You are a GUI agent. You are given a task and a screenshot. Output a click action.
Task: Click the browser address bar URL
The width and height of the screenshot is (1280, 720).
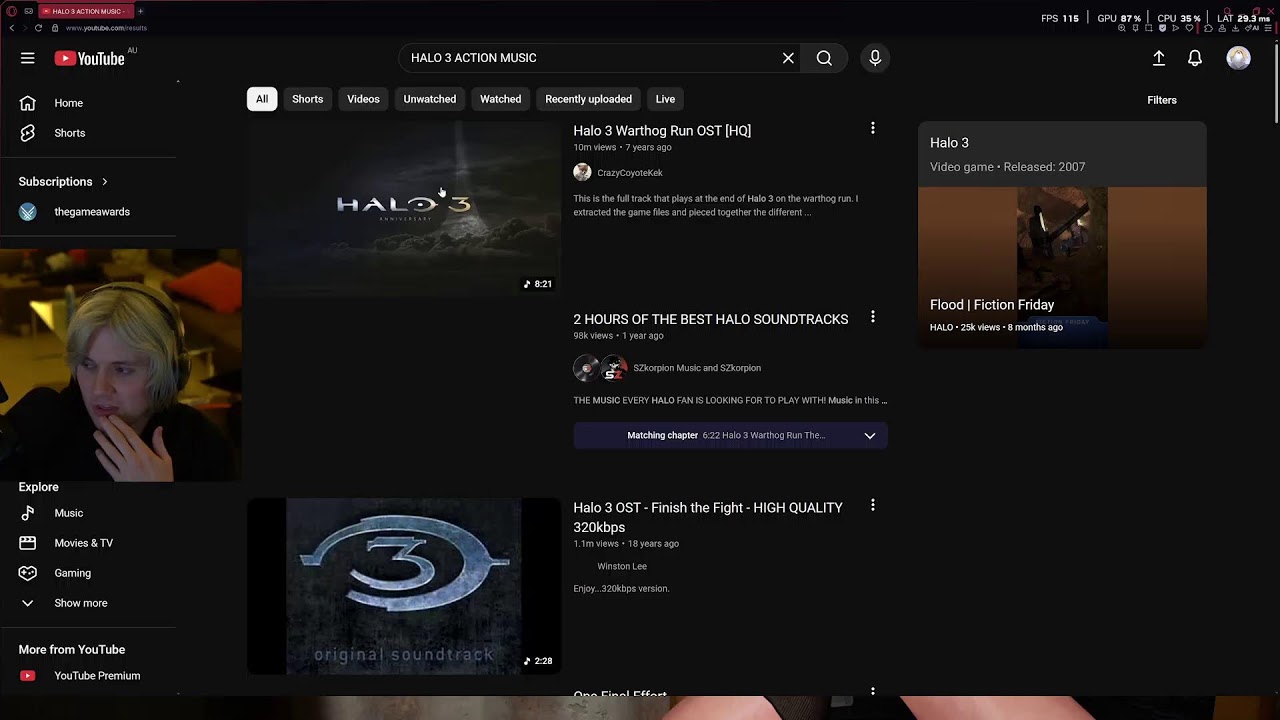(x=107, y=28)
